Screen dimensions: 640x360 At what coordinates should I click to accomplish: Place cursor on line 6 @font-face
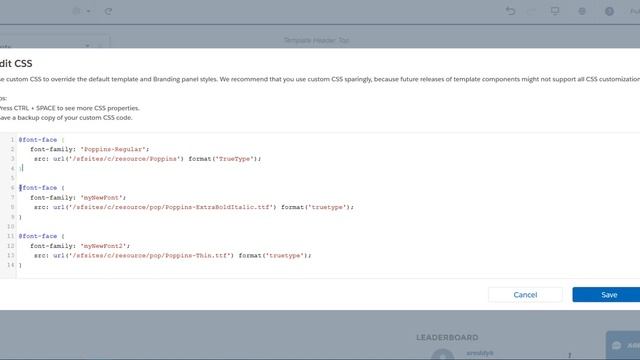click(38, 188)
